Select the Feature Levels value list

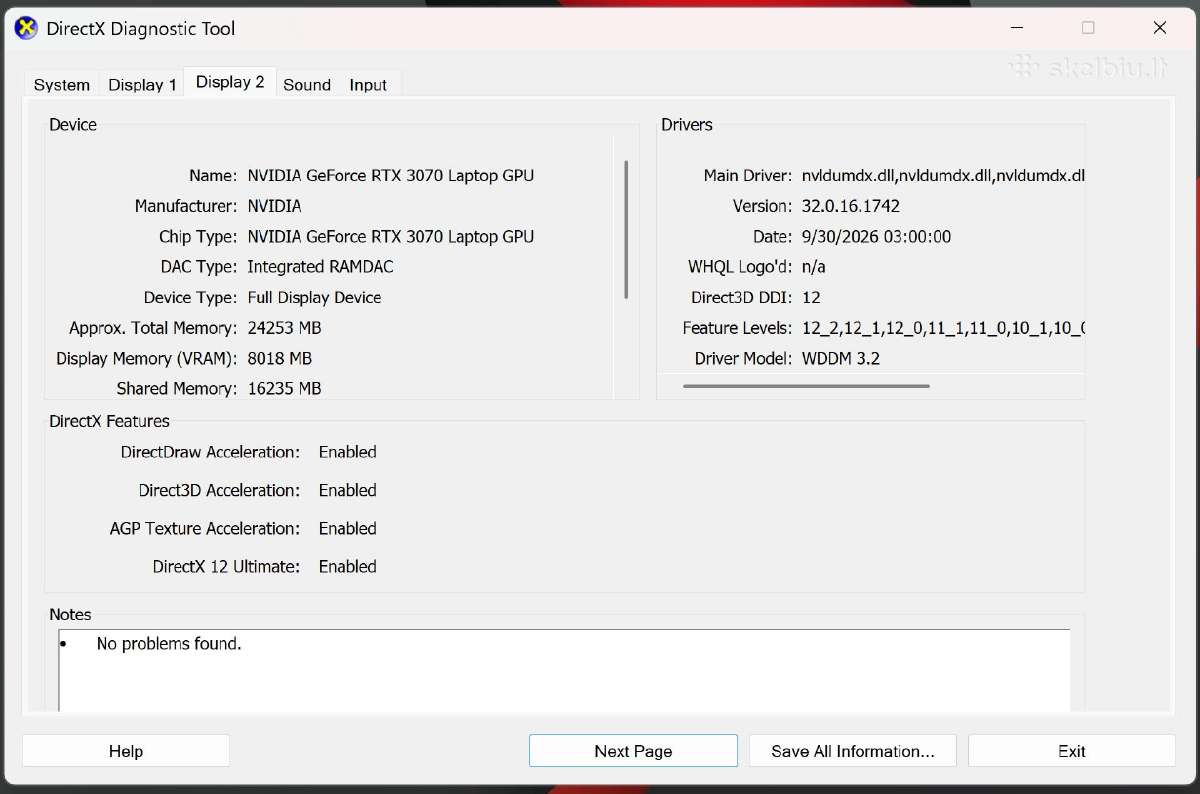point(943,328)
